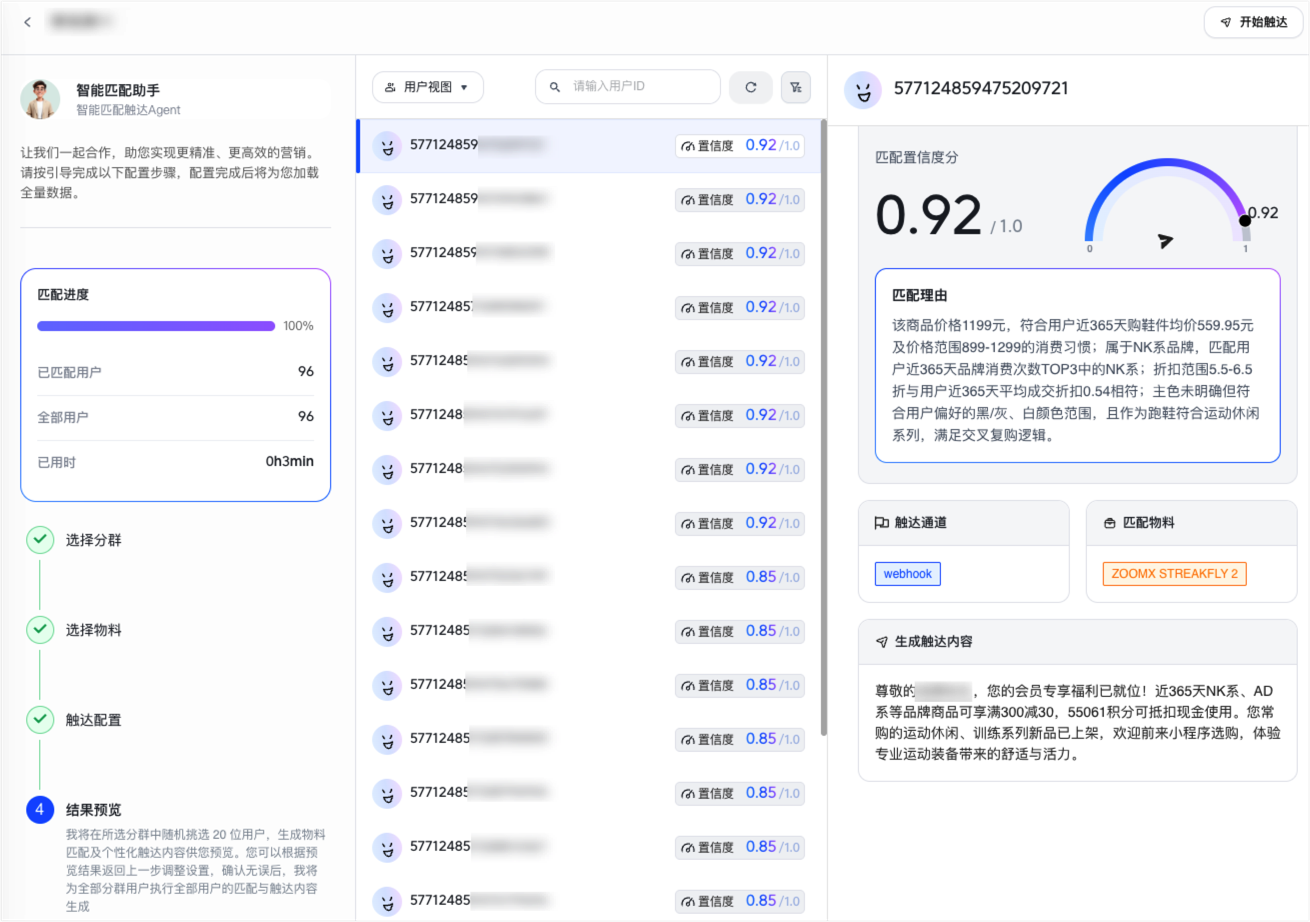Open the filter icon button
Viewport: 1310px width, 922px height.
click(795, 88)
